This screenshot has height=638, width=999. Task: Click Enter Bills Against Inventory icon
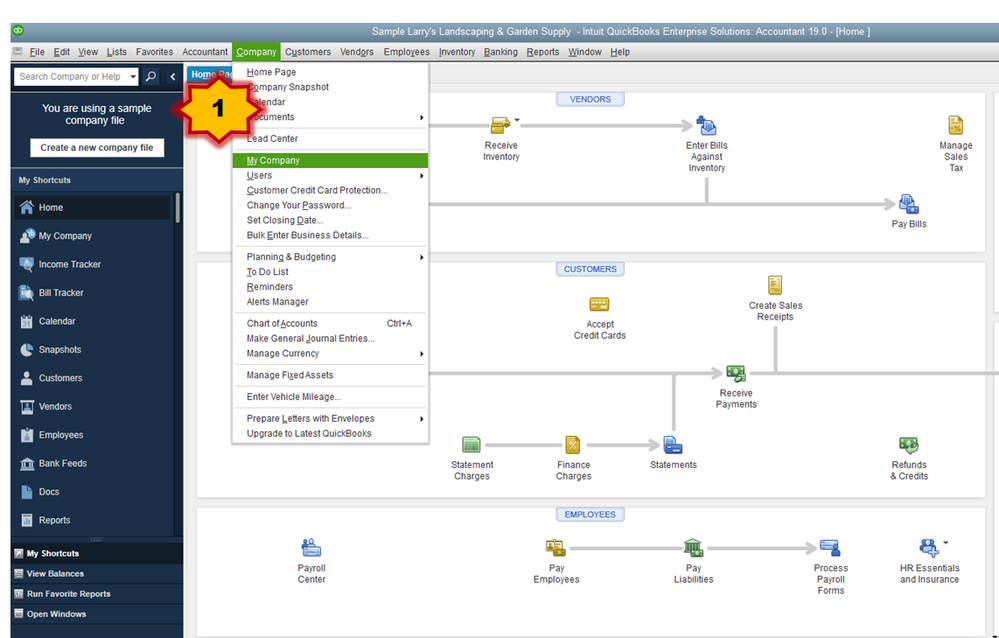coord(706,126)
